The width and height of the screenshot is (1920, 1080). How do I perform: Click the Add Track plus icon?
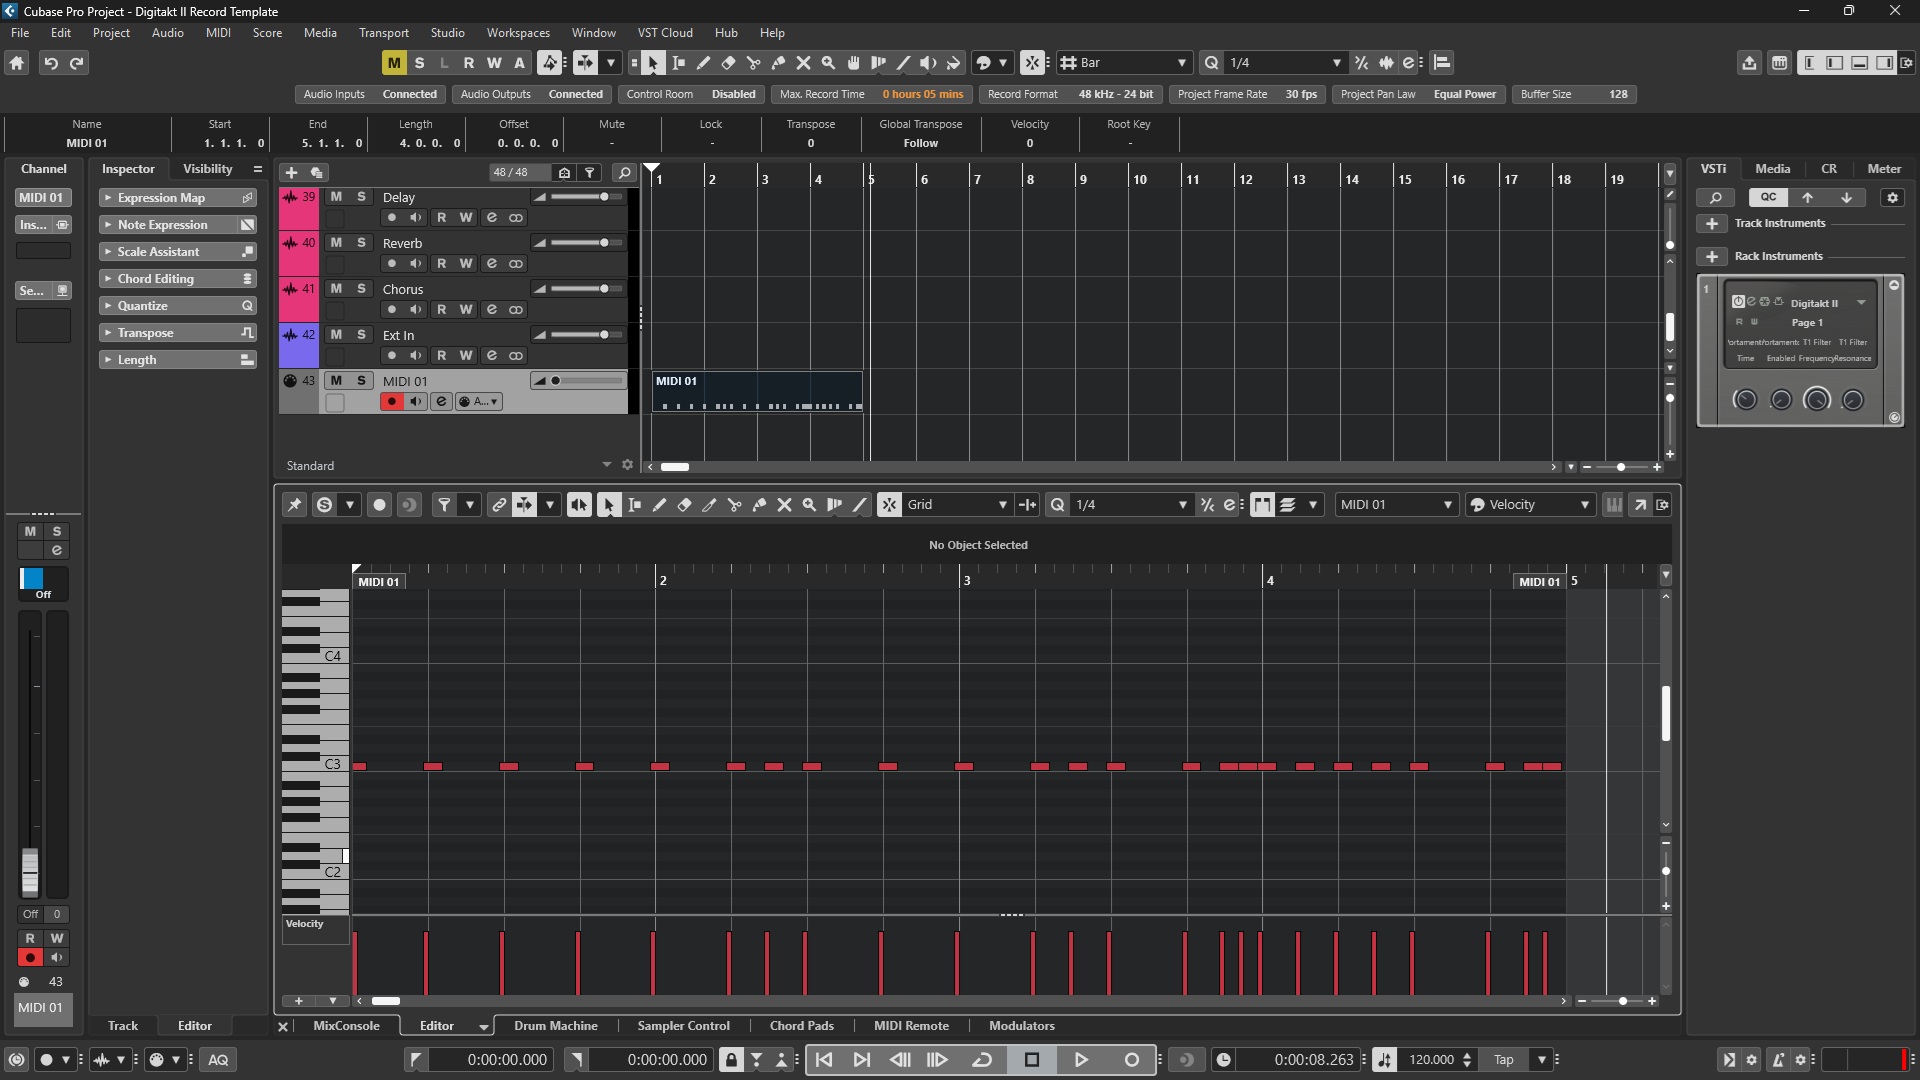pyautogui.click(x=292, y=172)
